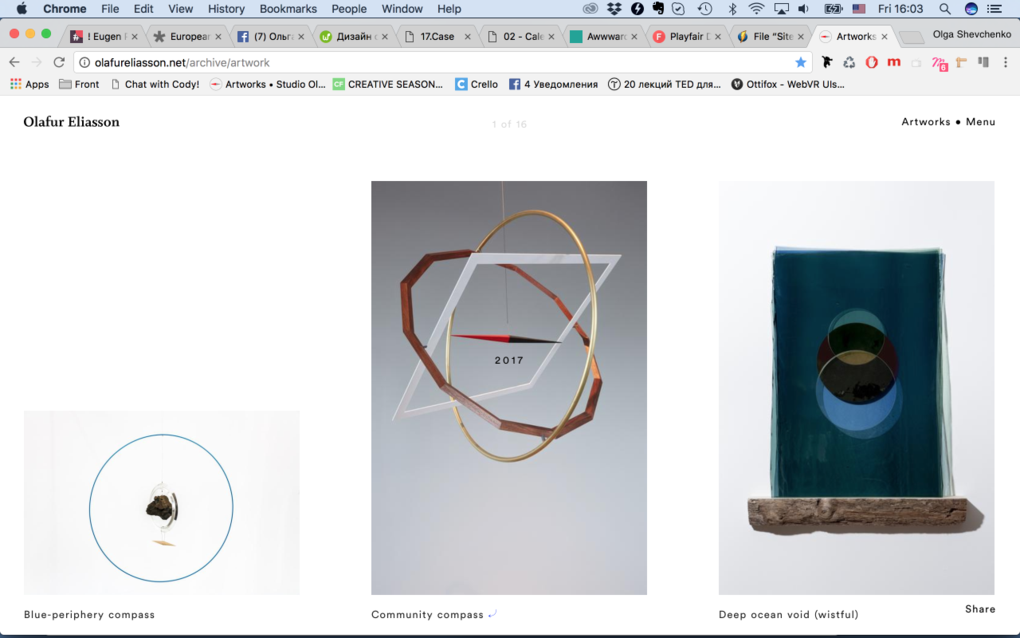The width and height of the screenshot is (1020, 638).
Task: Open Spotlight search magnifier
Action: click(945, 9)
